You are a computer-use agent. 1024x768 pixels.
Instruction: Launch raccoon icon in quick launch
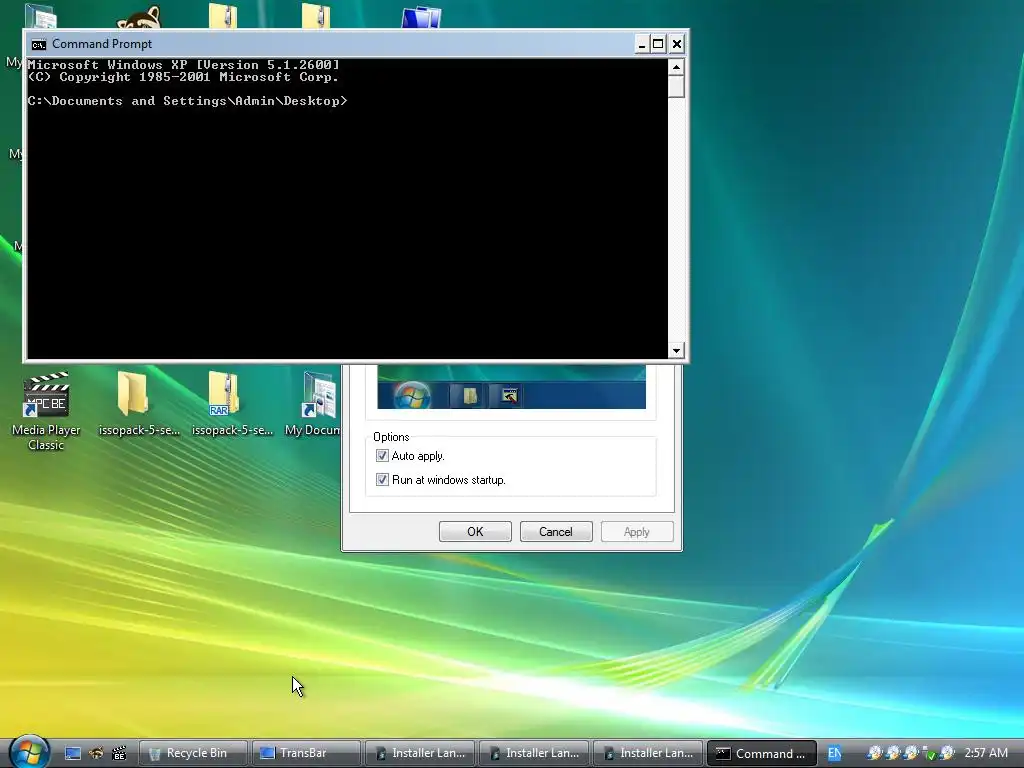coord(96,754)
